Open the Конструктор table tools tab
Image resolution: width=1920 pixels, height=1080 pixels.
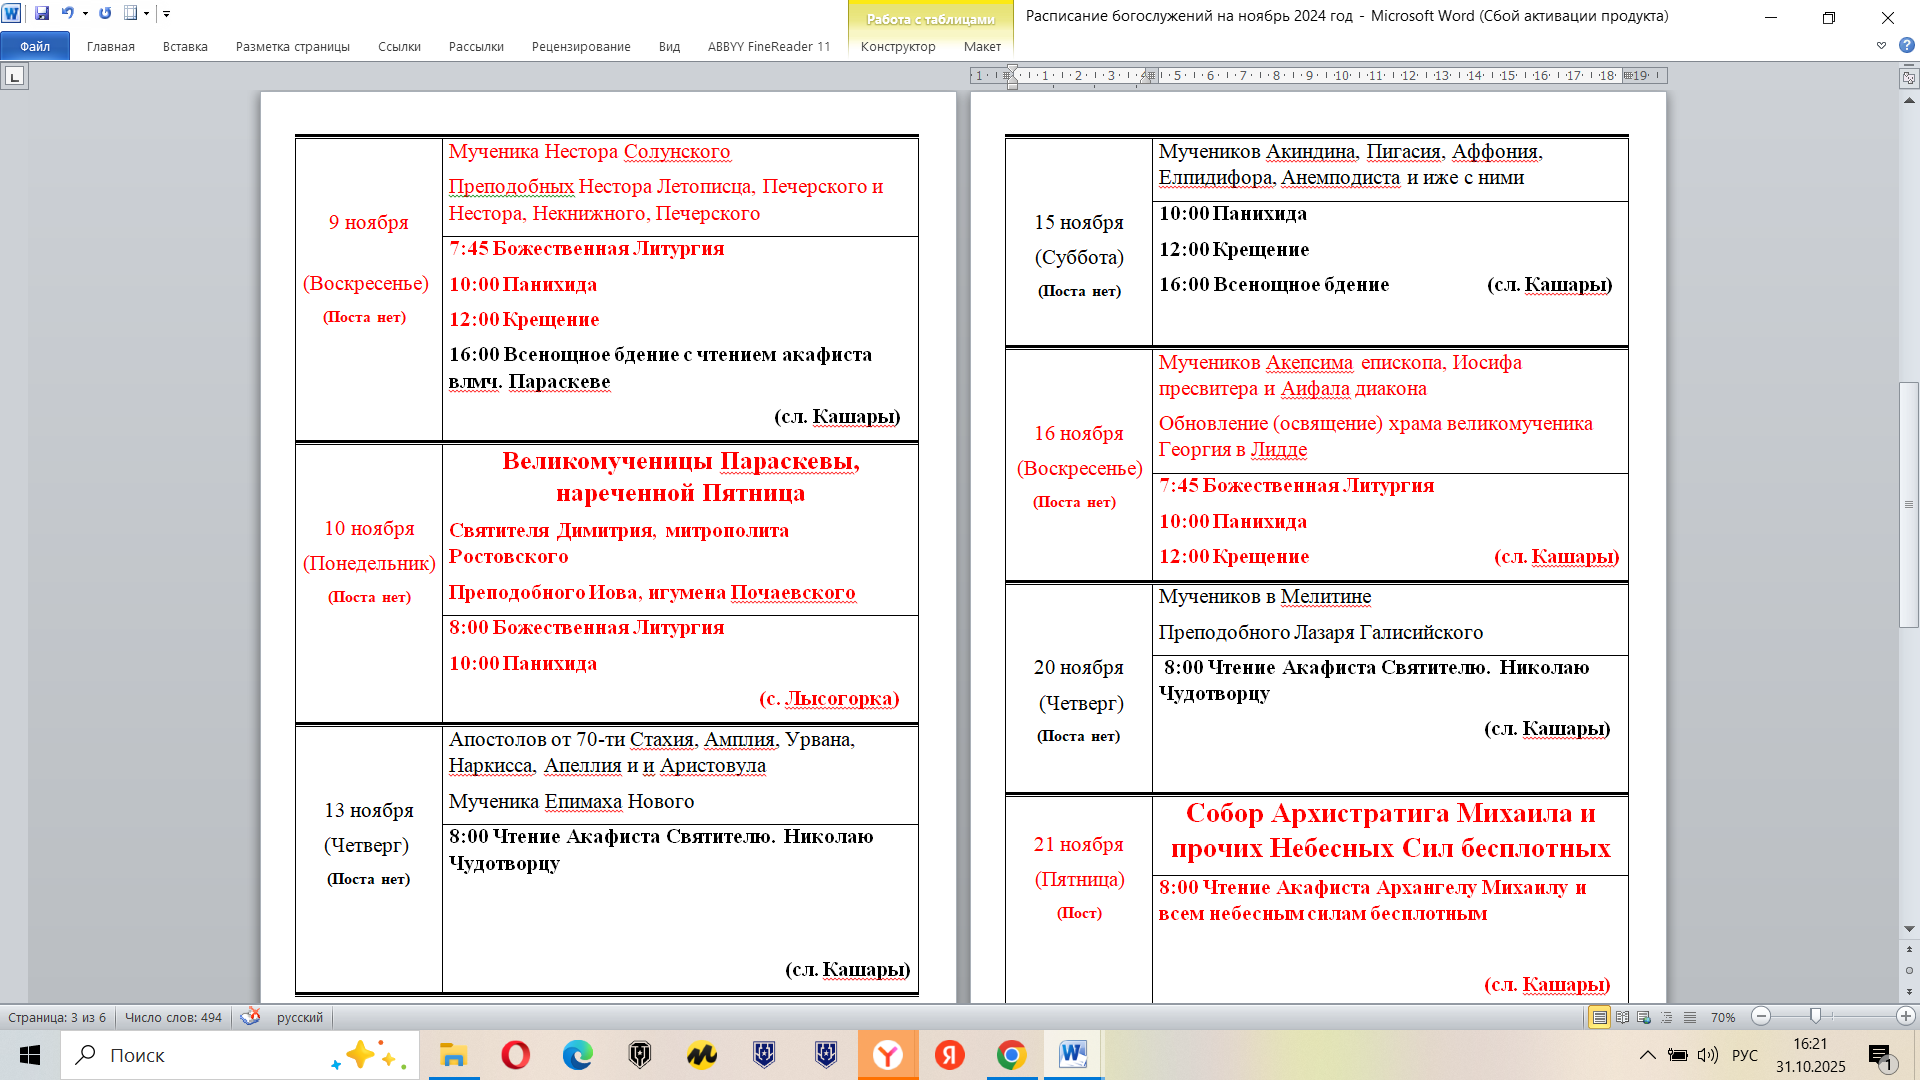pyautogui.click(x=897, y=47)
